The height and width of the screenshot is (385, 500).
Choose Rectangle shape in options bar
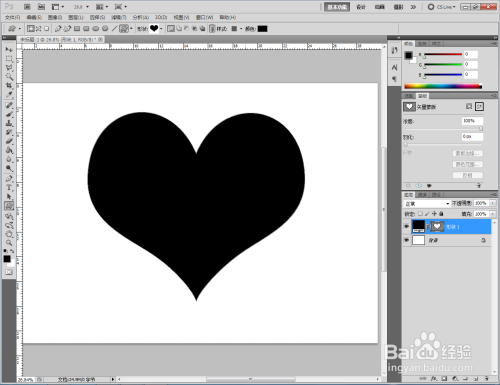pos(77,29)
